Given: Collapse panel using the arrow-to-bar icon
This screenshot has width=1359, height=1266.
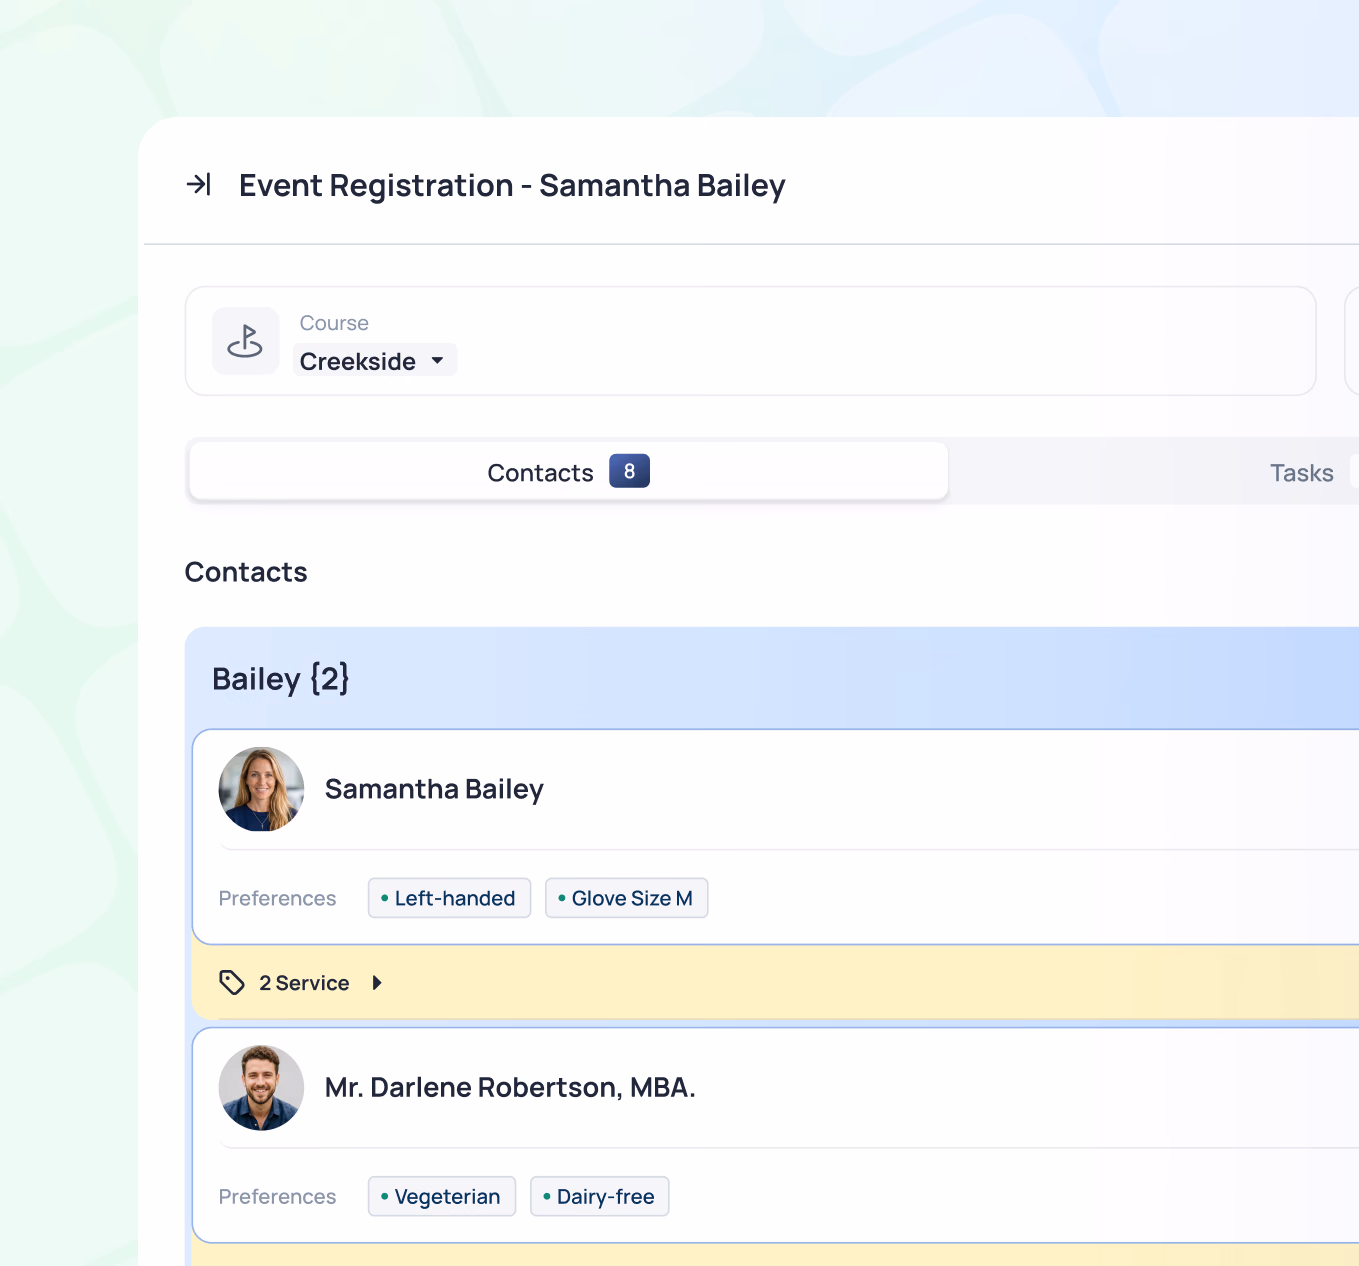Looking at the screenshot, I should 199,184.
